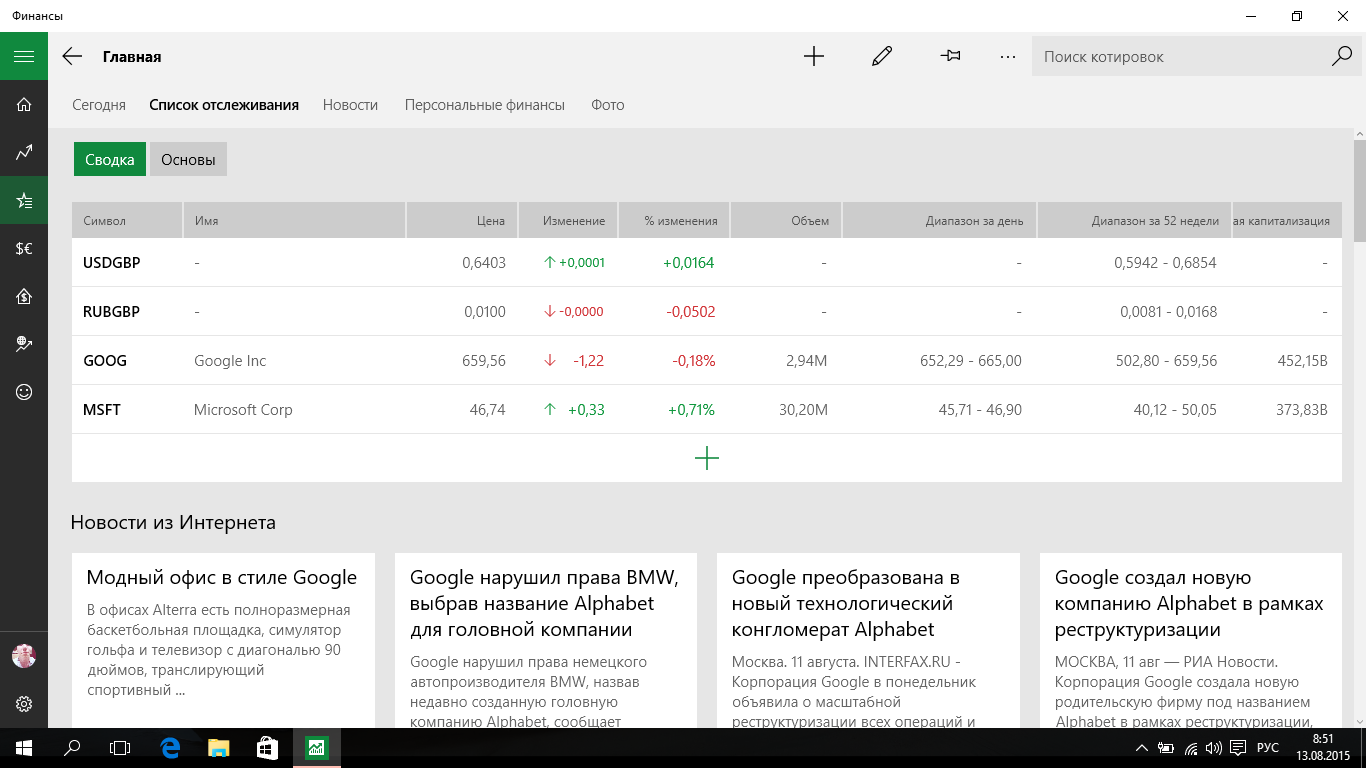Viewport: 1366px width, 768px height.
Task: Click the Новости из Интернета heading
Action: coord(173,523)
